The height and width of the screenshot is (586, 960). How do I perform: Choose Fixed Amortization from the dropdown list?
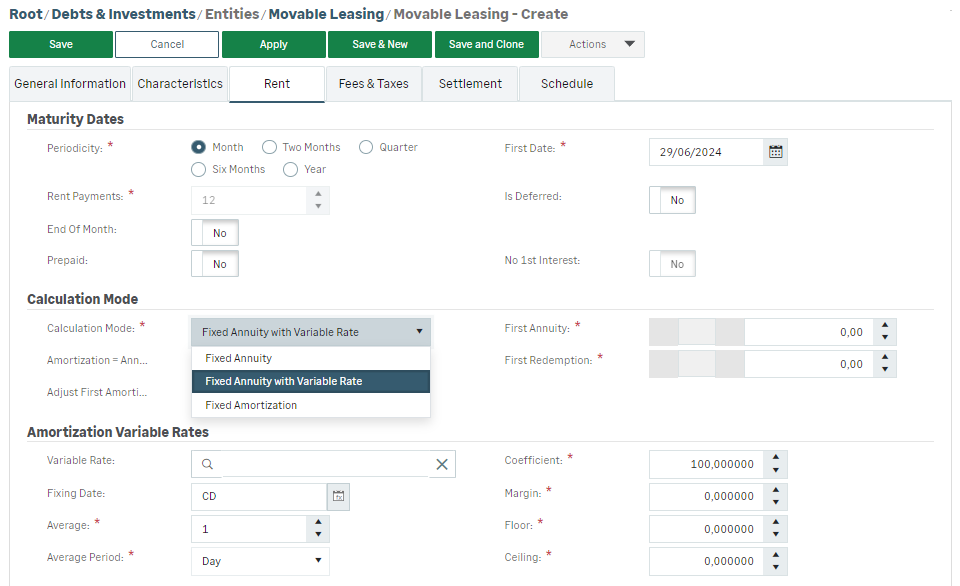pyautogui.click(x=251, y=405)
